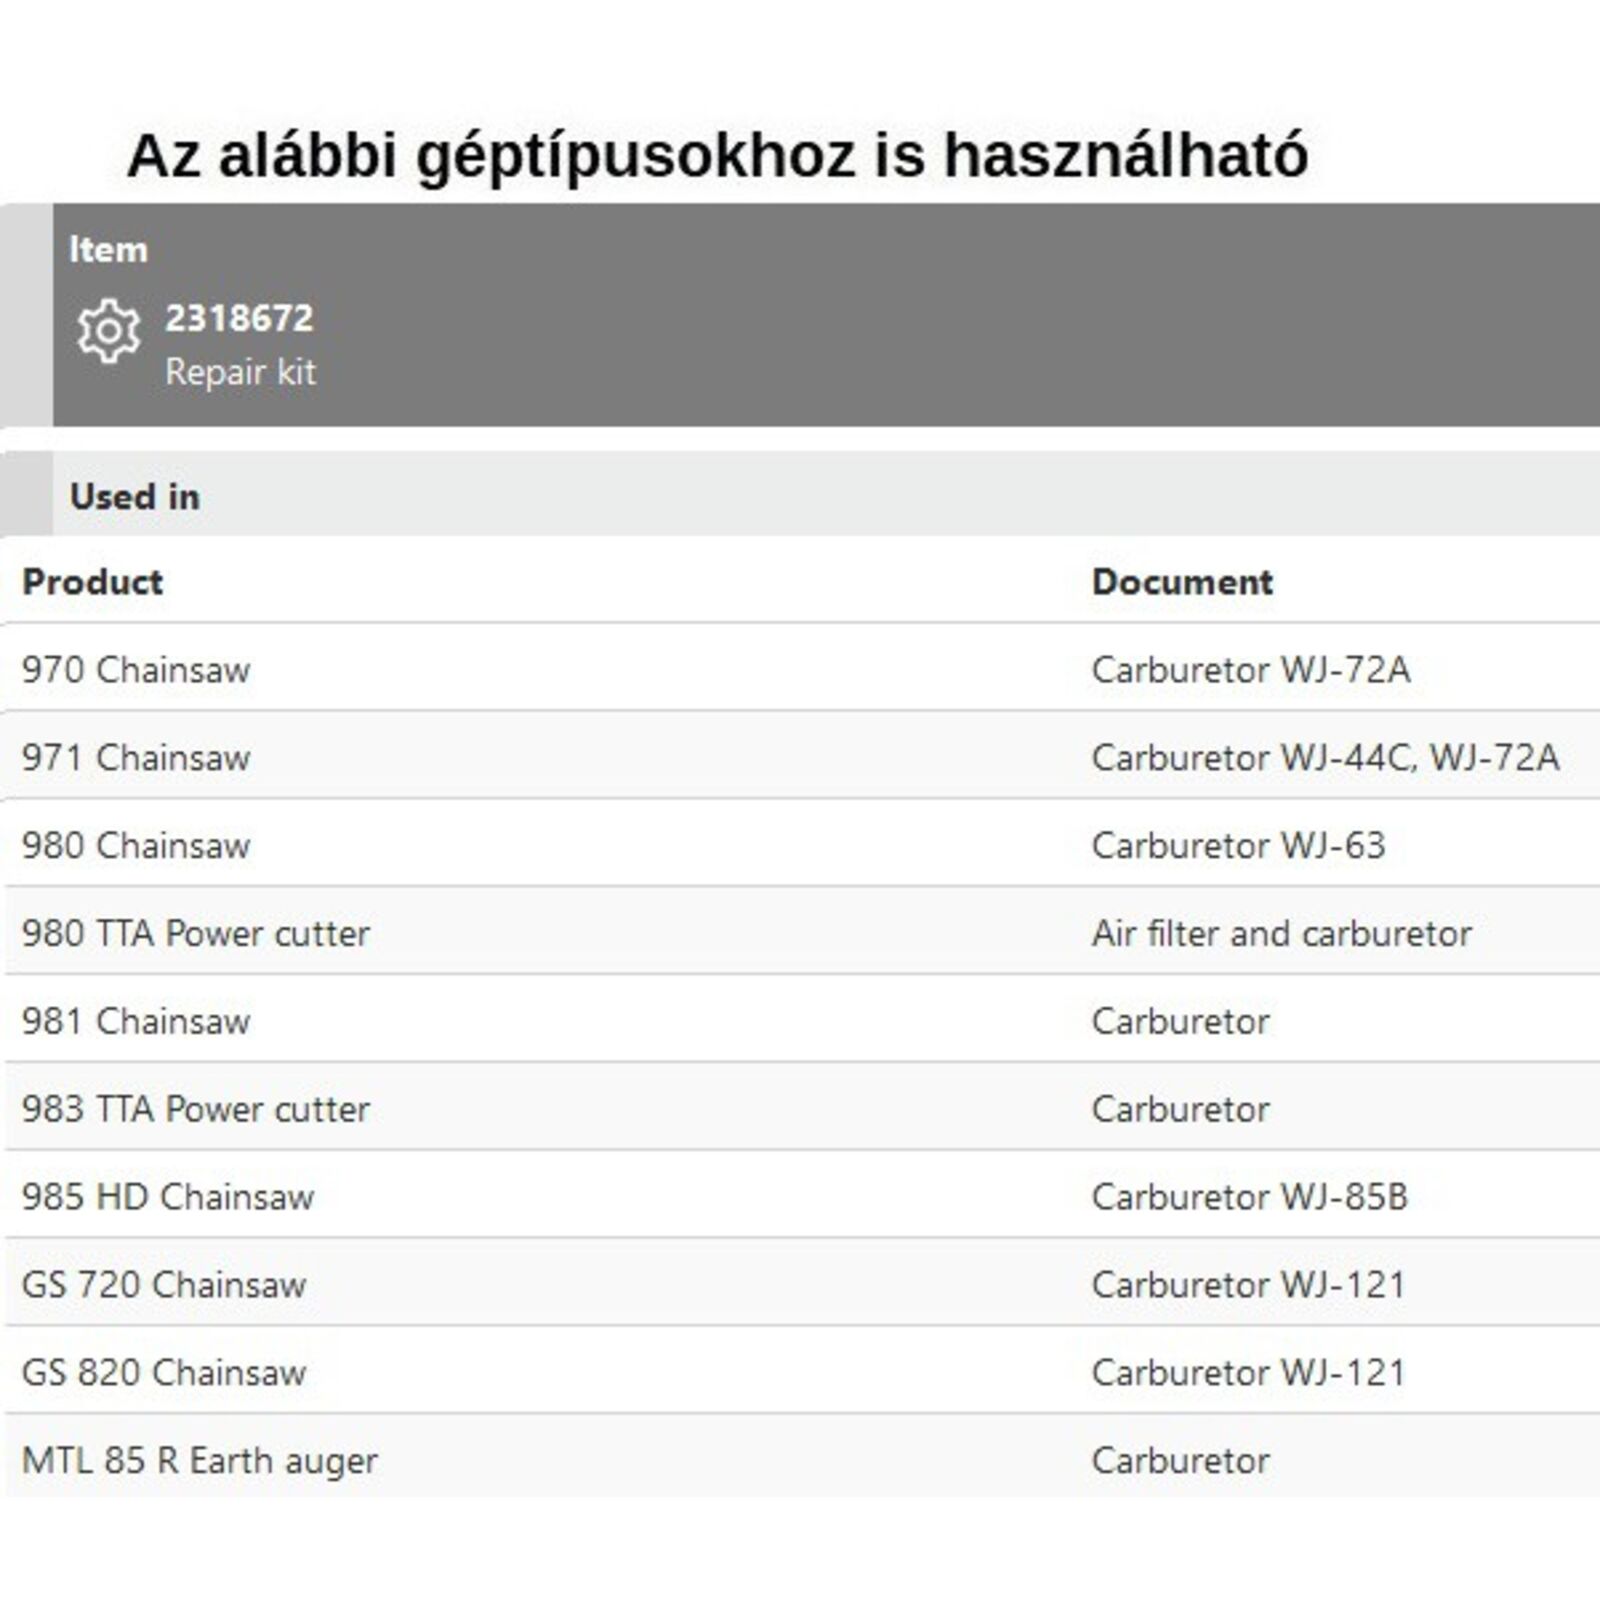Open the 970 Chainsaw product row
Screen dimensions: 1600x1600
[136, 670]
